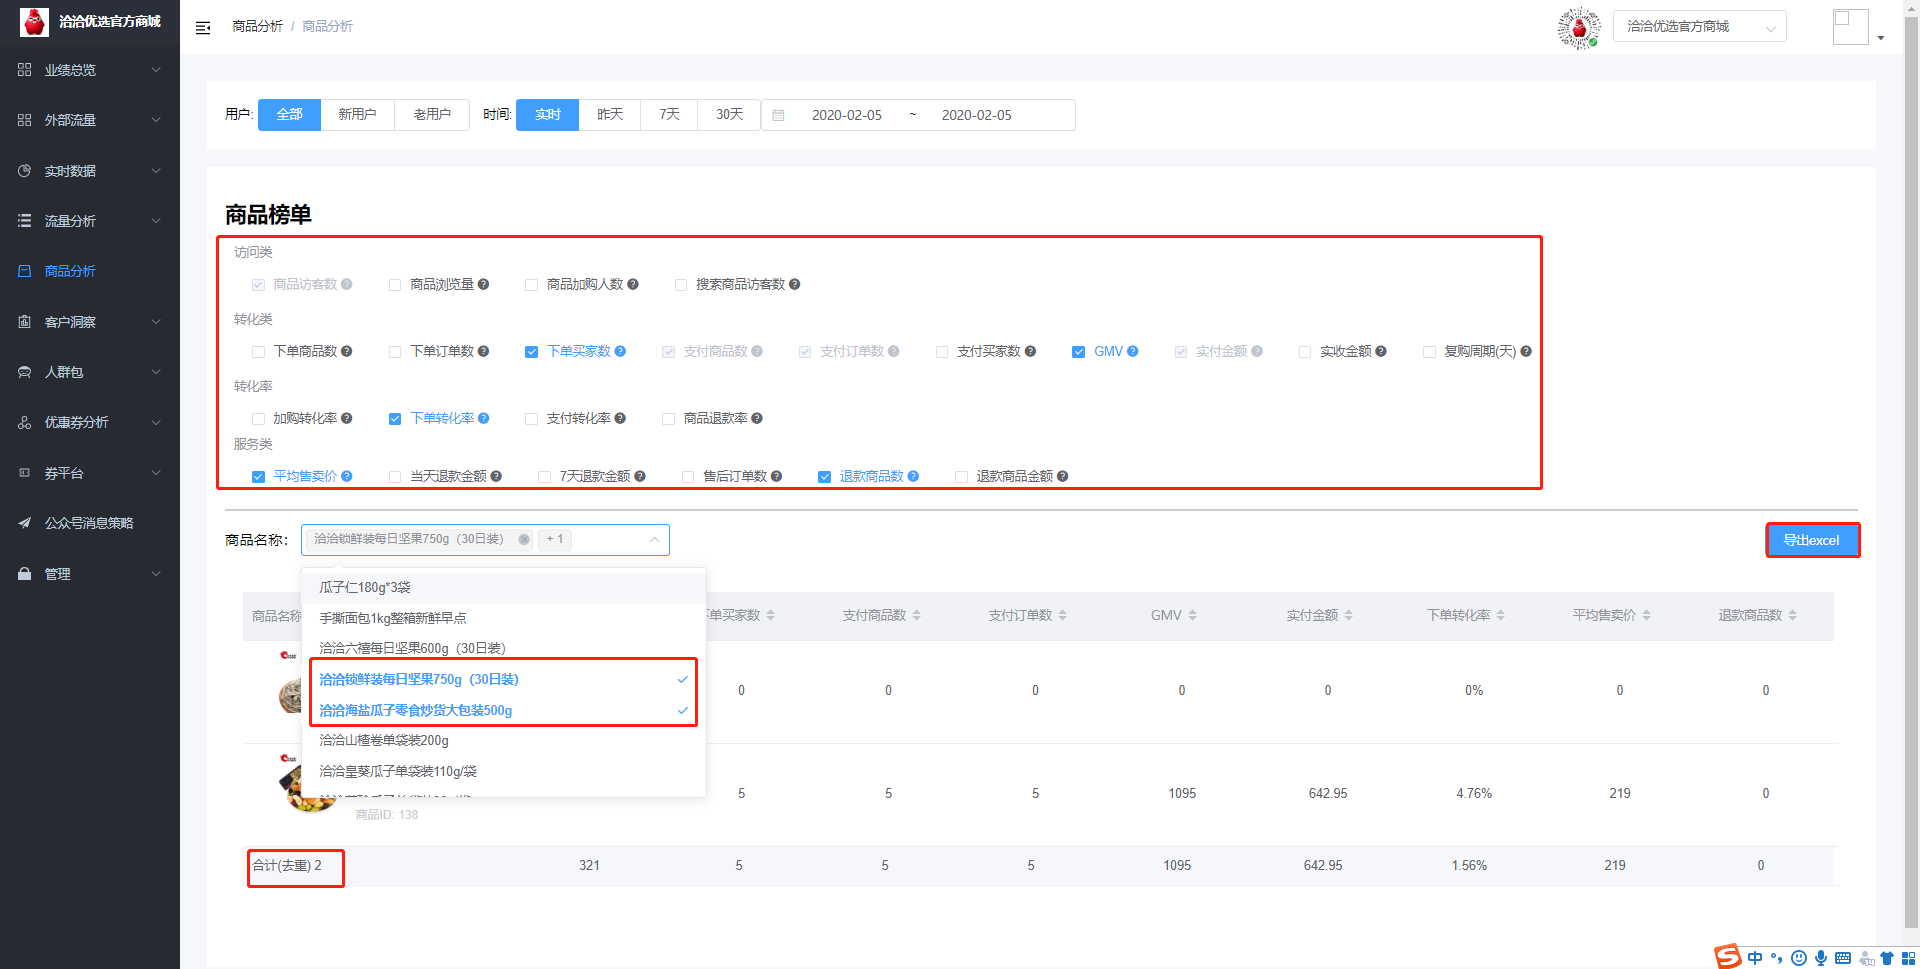Click the calendar icon in date range
The height and width of the screenshot is (969, 1920).
point(778,116)
